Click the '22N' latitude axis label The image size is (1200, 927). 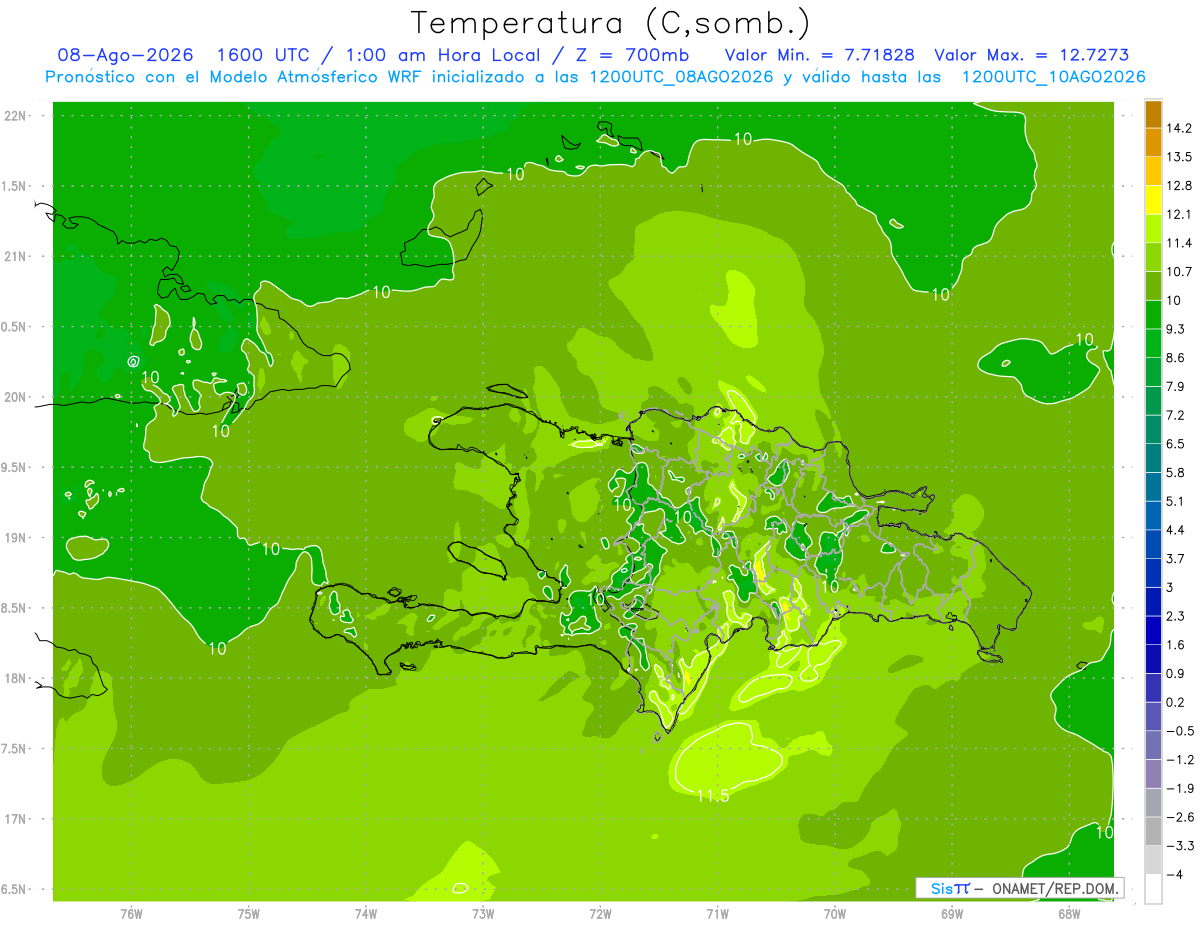pyautogui.click(x=16, y=115)
